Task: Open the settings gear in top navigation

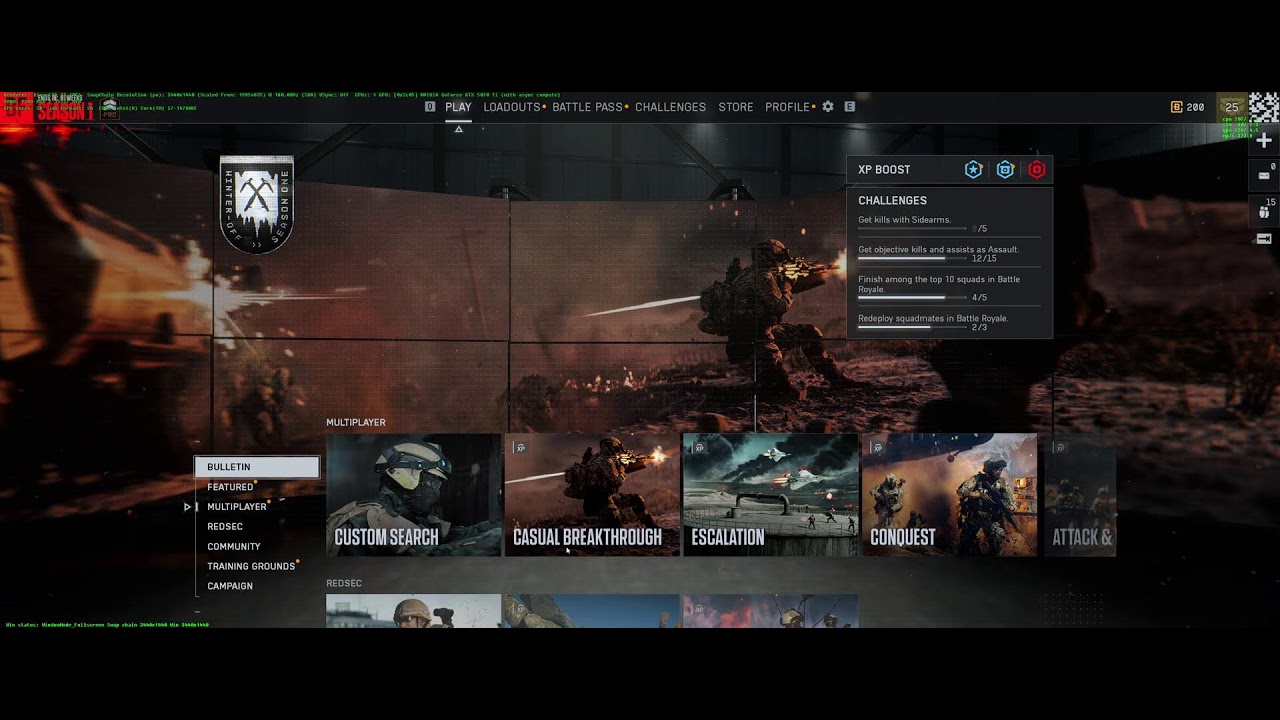Action: click(x=828, y=107)
